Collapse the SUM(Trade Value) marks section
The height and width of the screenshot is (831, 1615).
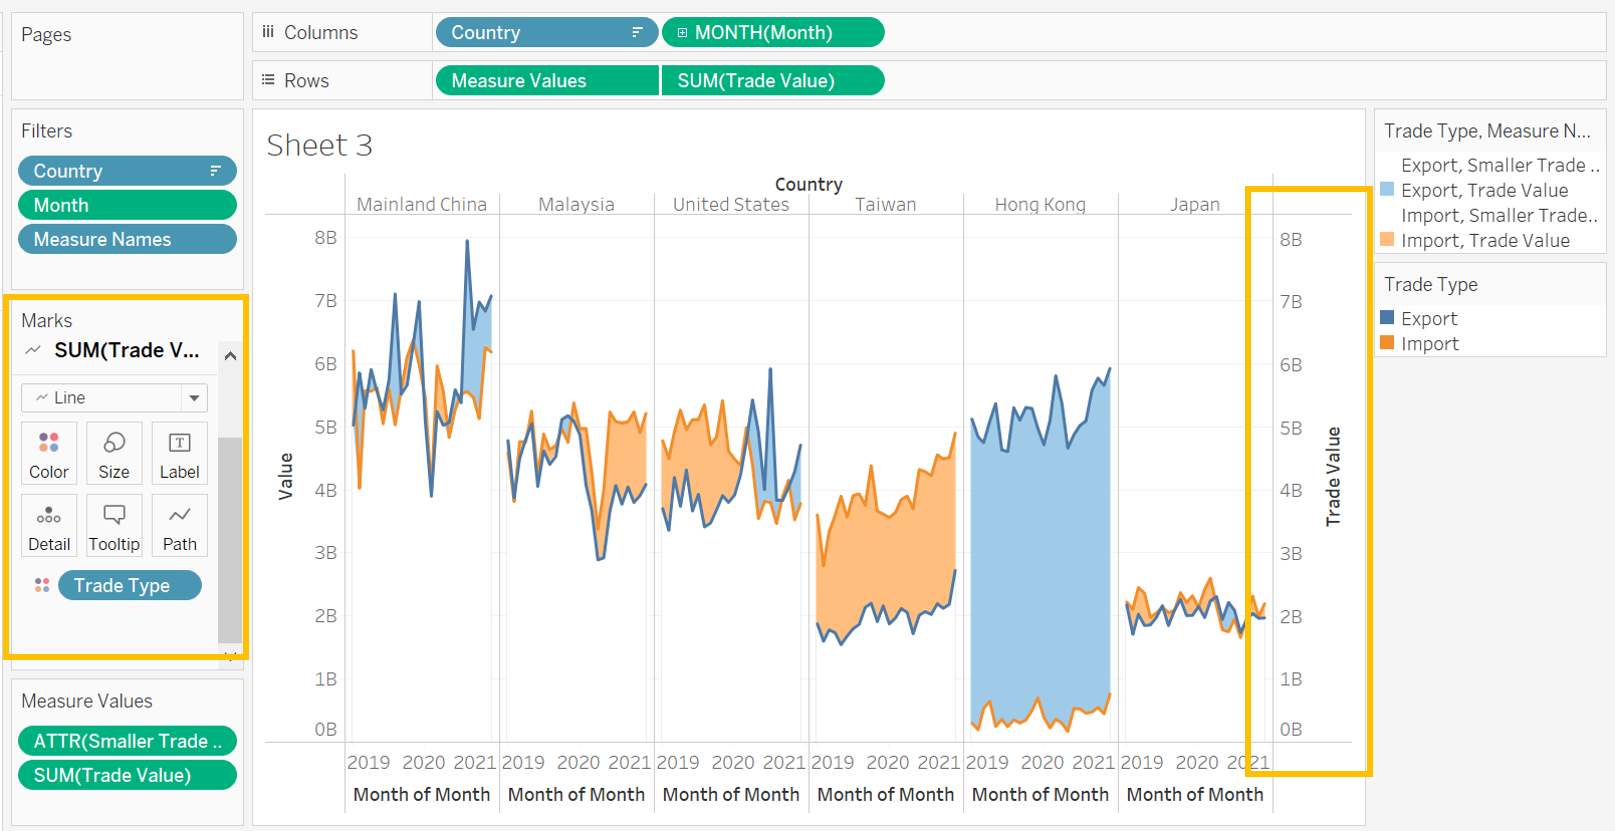(x=231, y=356)
